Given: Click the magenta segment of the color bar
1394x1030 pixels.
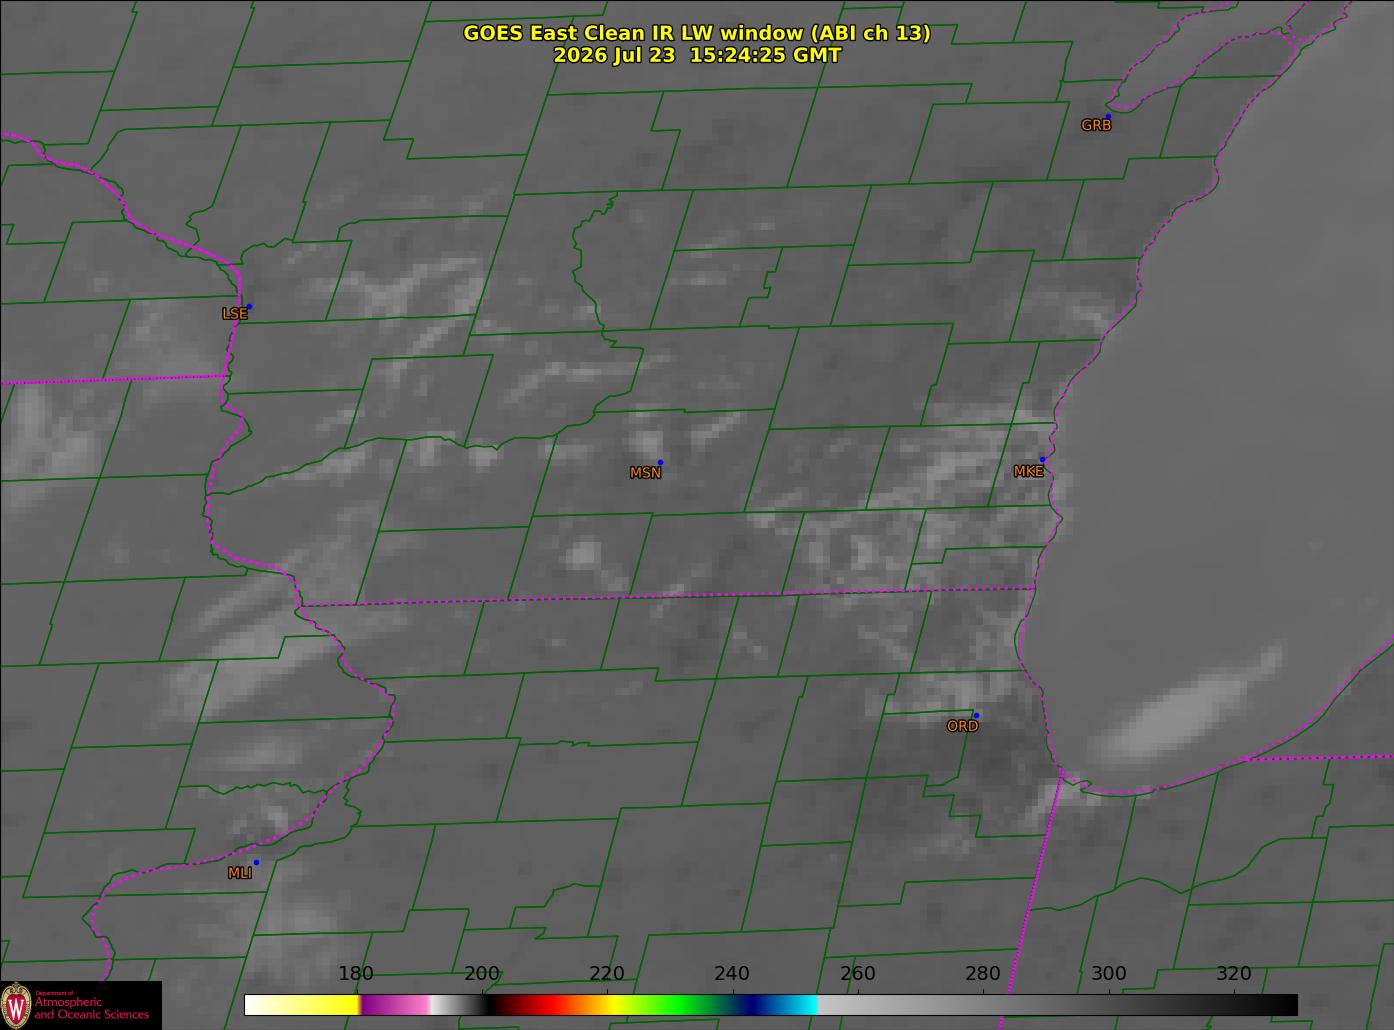Looking at the screenshot, I should (x=393, y=1004).
